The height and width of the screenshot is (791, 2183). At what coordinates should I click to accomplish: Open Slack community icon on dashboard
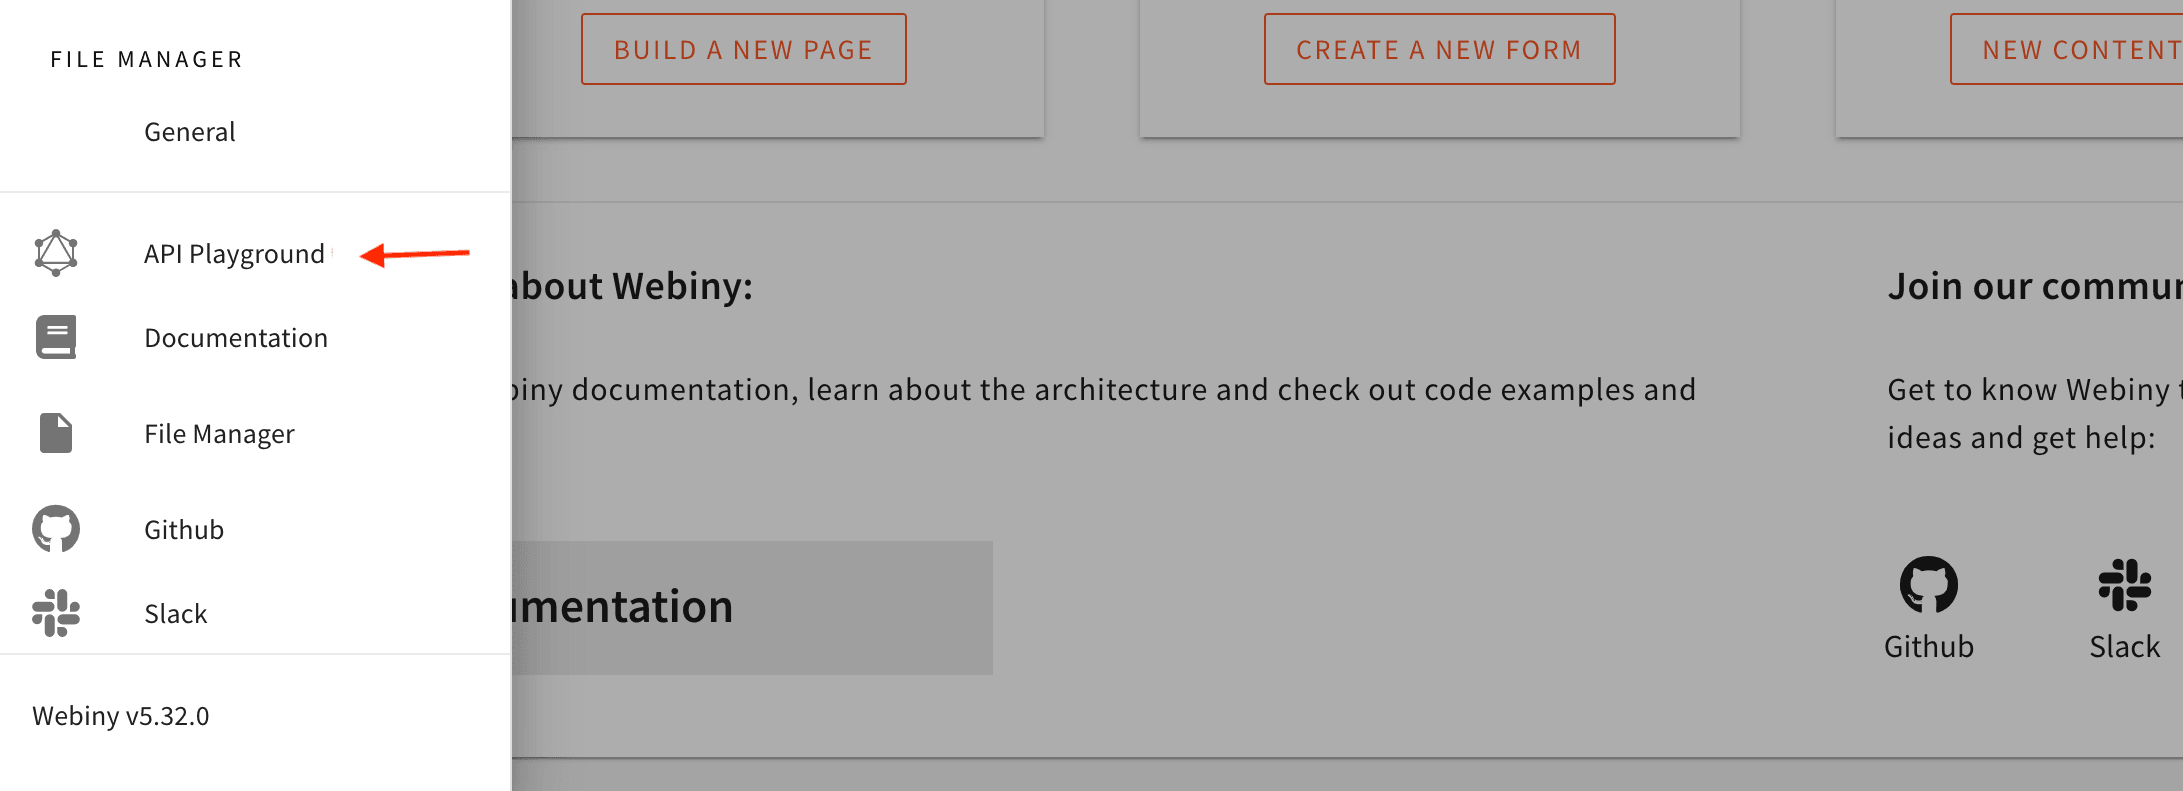click(2124, 584)
